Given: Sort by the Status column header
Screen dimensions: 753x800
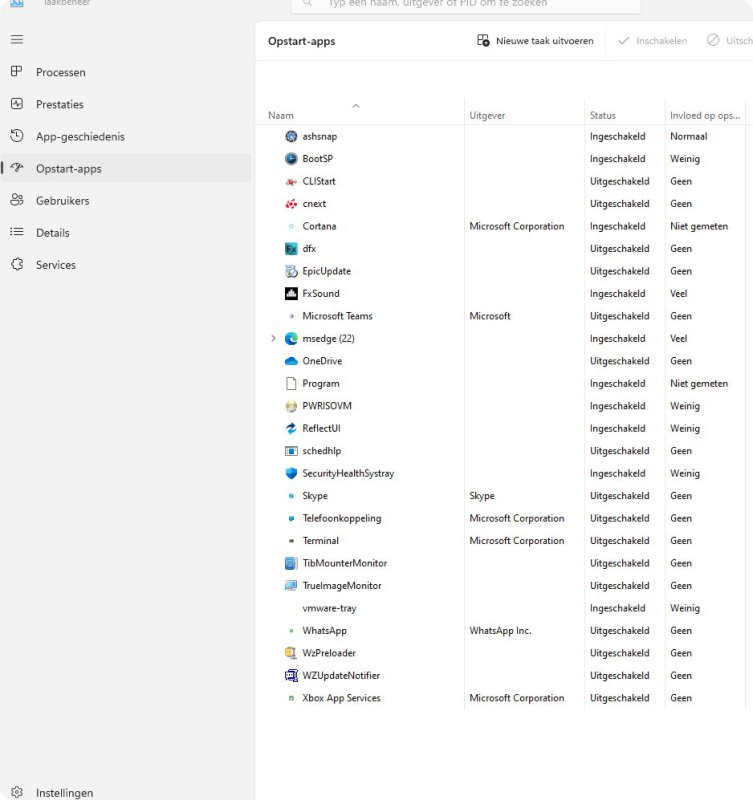Looking at the screenshot, I should pyautogui.click(x=603, y=115).
